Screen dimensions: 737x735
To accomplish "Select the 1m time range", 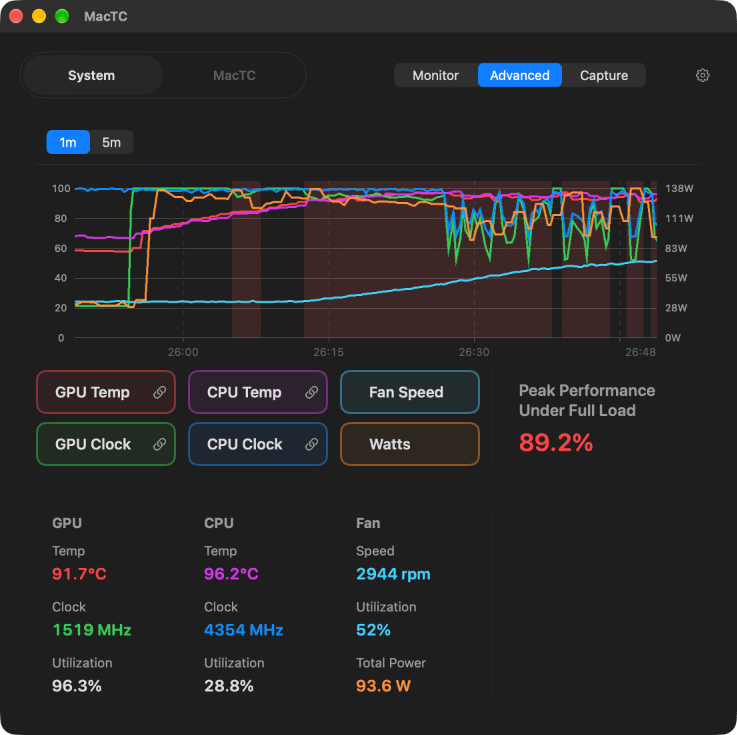I will (68, 142).
